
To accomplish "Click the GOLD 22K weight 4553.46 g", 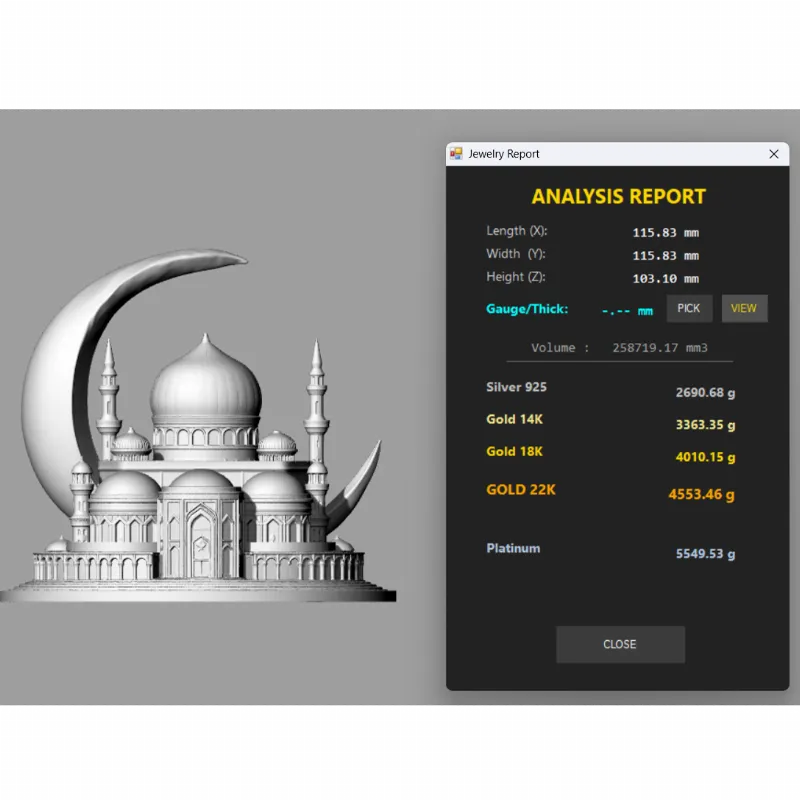I will [701, 494].
